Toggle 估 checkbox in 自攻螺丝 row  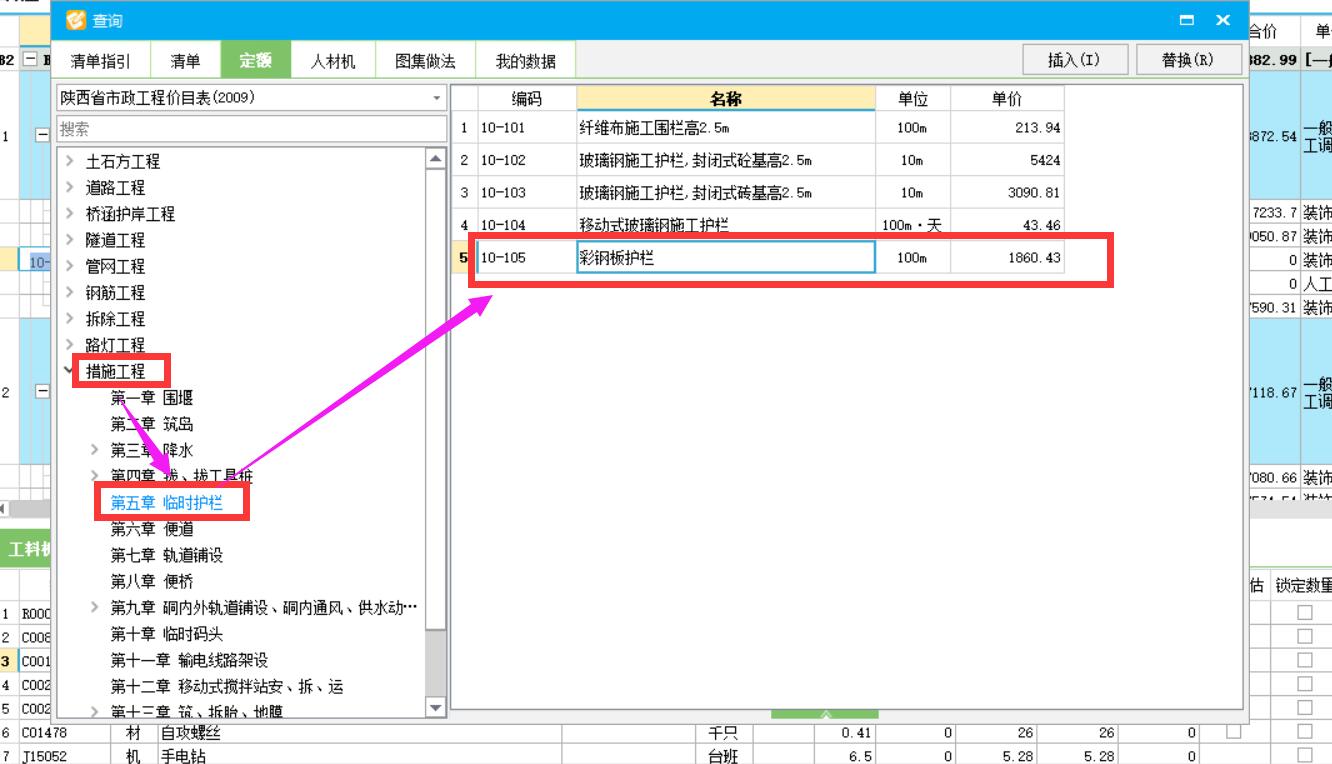tap(1234, 732)
